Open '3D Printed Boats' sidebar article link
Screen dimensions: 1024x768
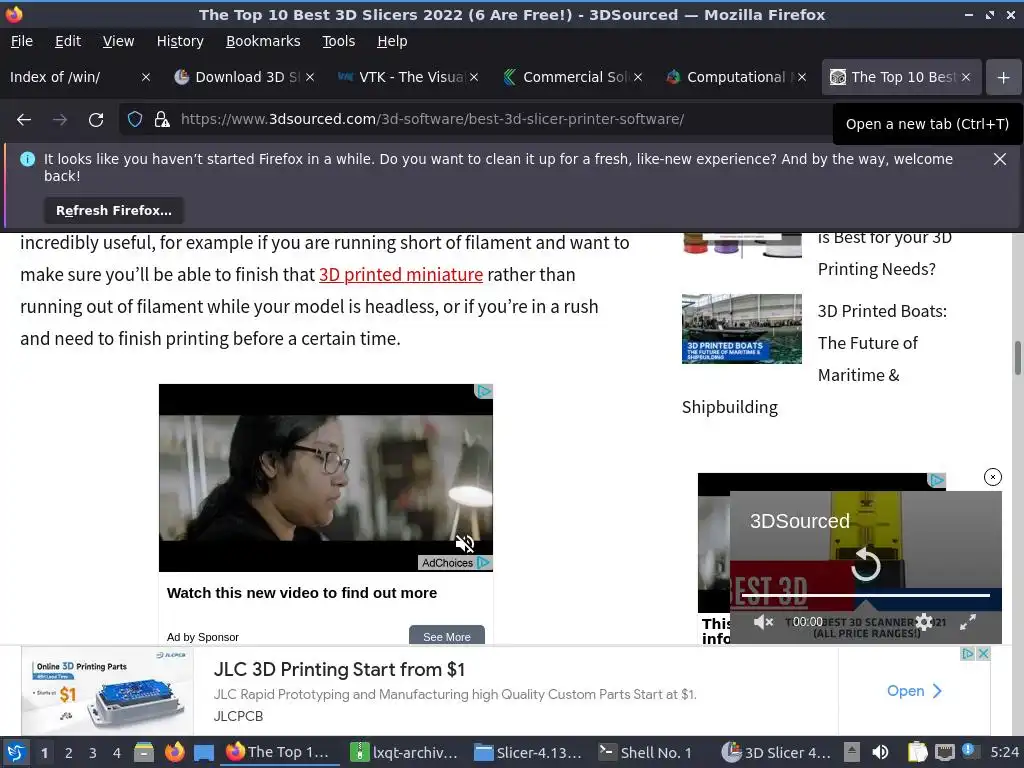[882, 343]
